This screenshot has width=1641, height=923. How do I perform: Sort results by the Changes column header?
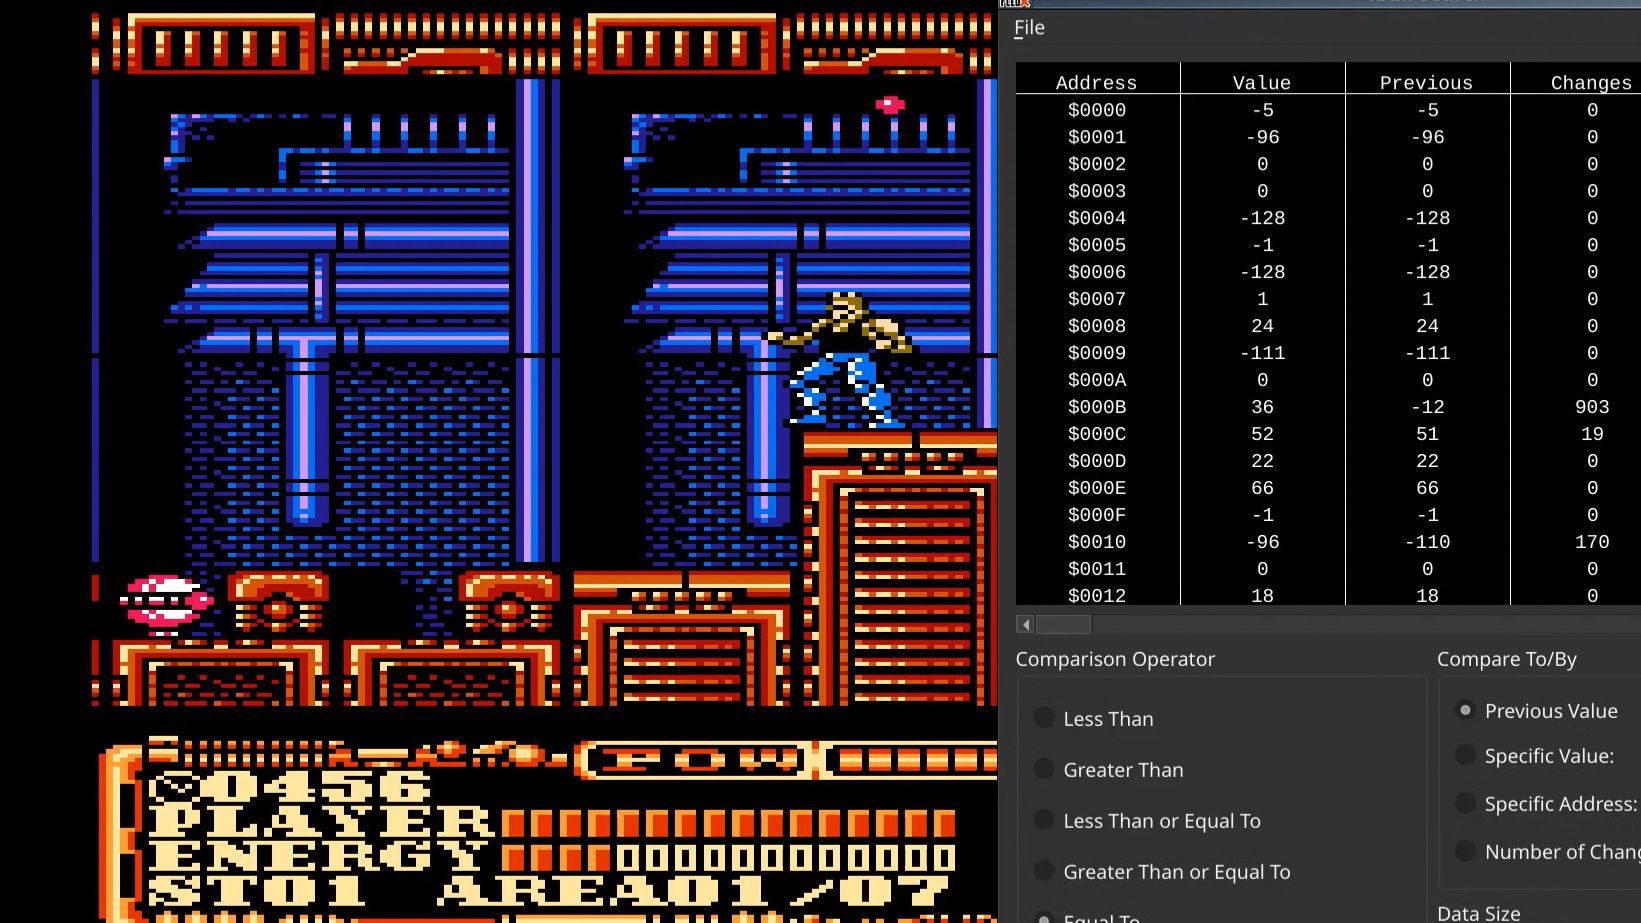pos(1590,82)
